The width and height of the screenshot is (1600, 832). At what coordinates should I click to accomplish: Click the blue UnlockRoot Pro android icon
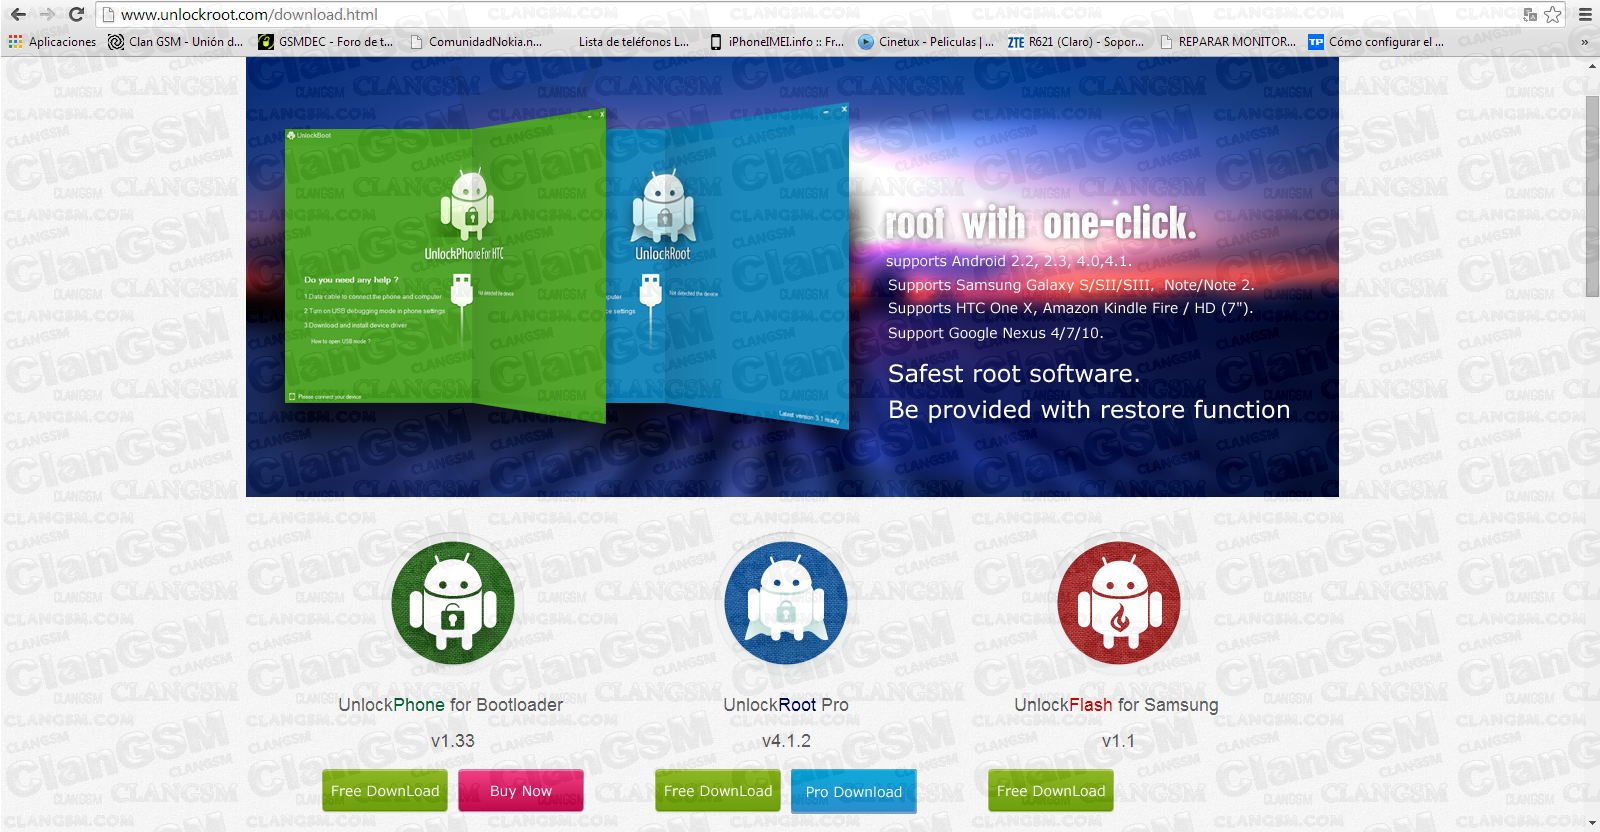click(786, 603)
